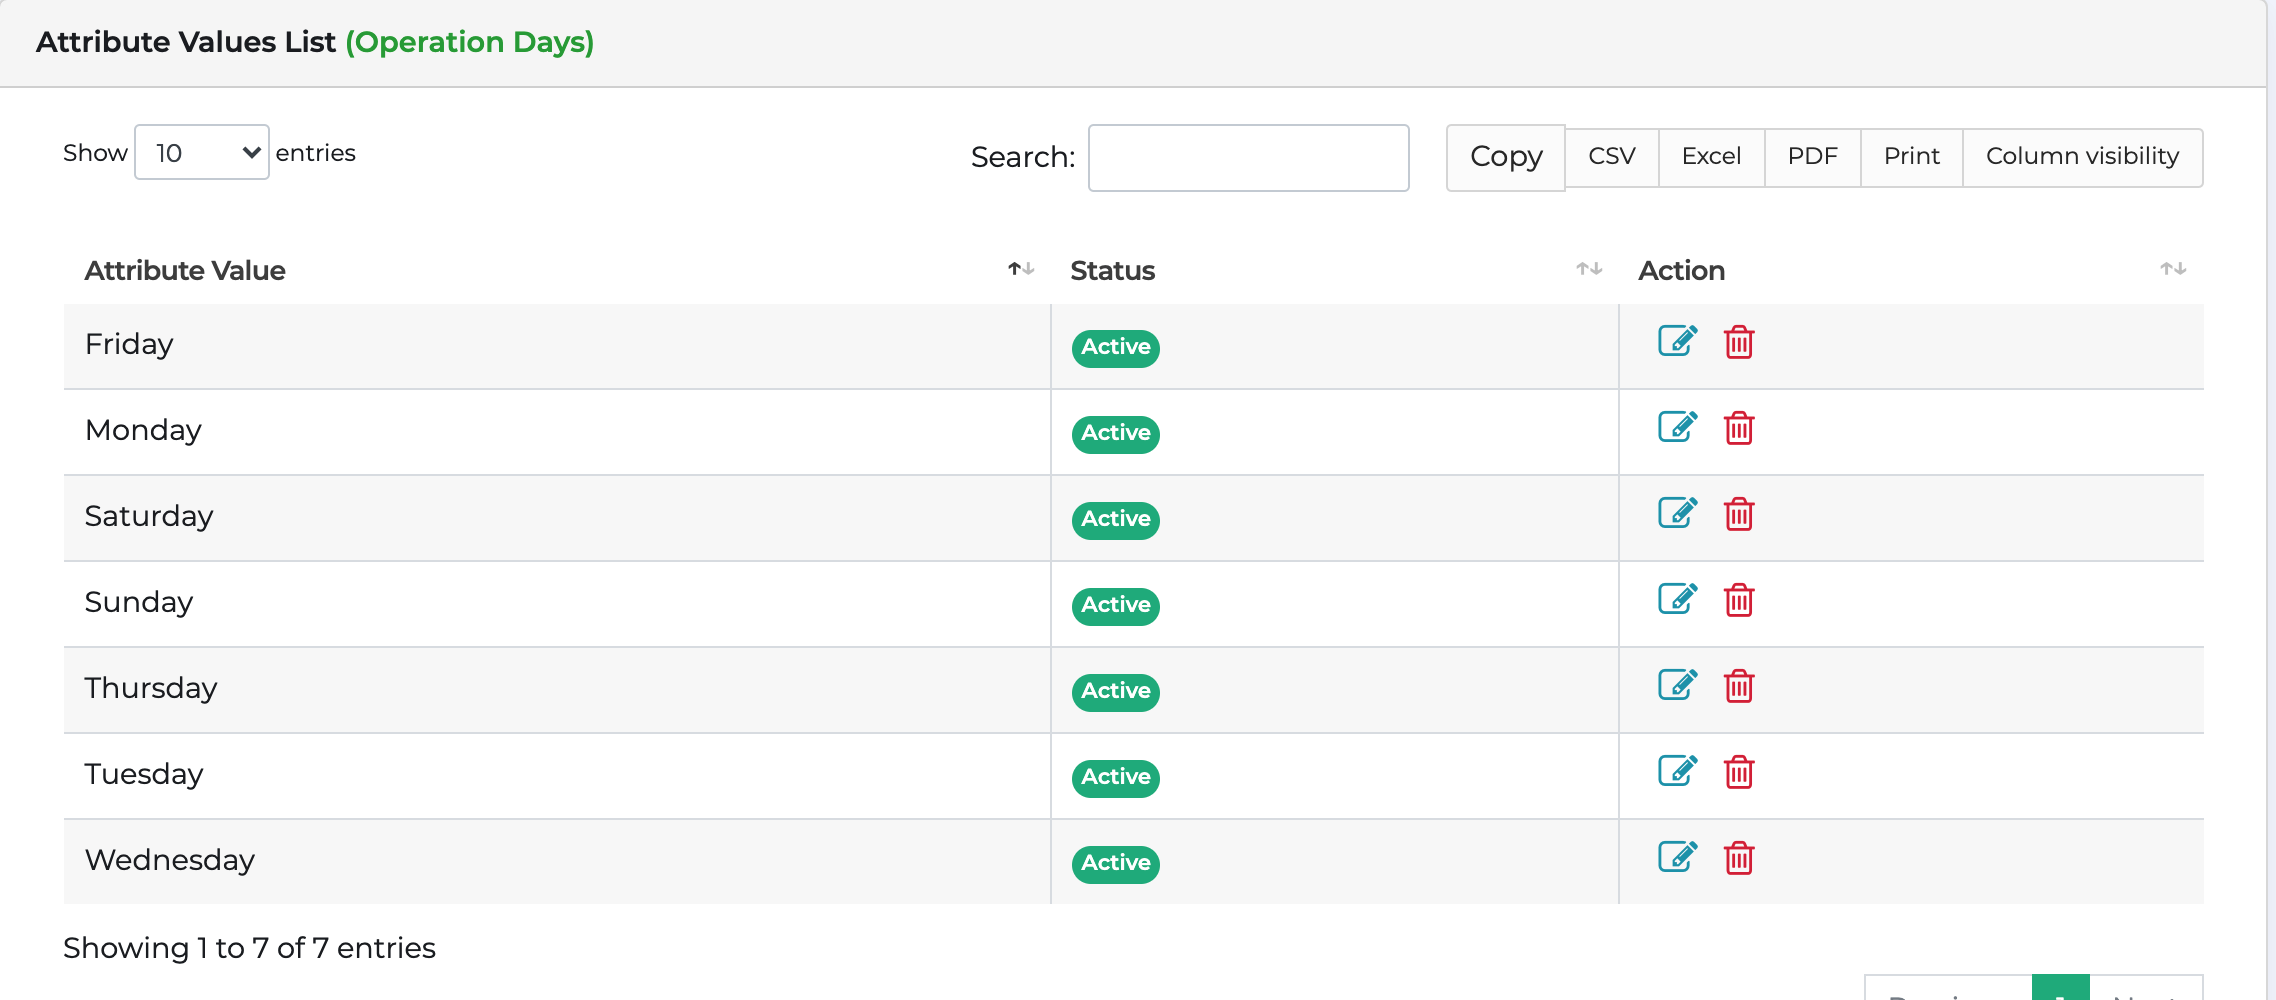Open the Column visibility menu
2276x1000 pixels.
[2082, 156]
